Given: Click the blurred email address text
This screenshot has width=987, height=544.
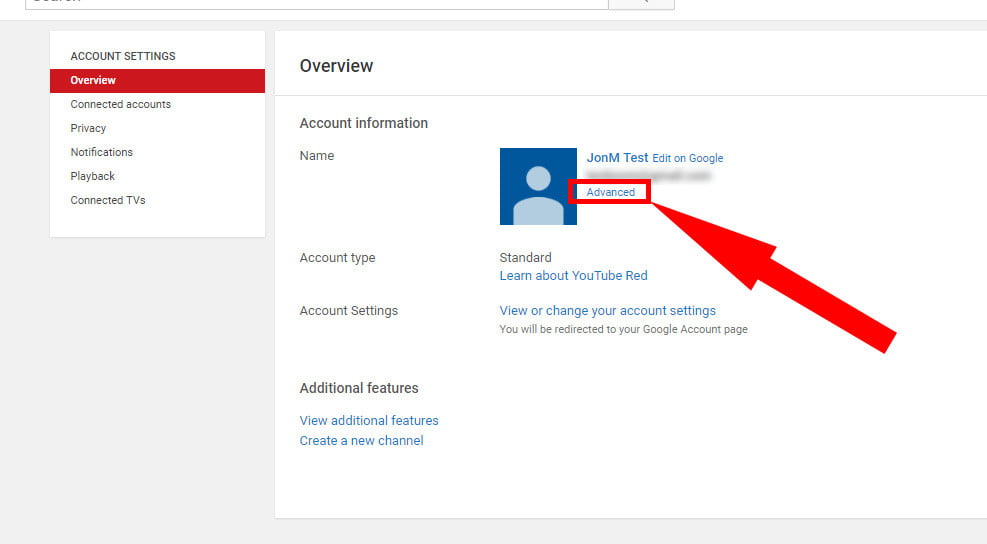Looking at the screenshot, I should point(648,176).
